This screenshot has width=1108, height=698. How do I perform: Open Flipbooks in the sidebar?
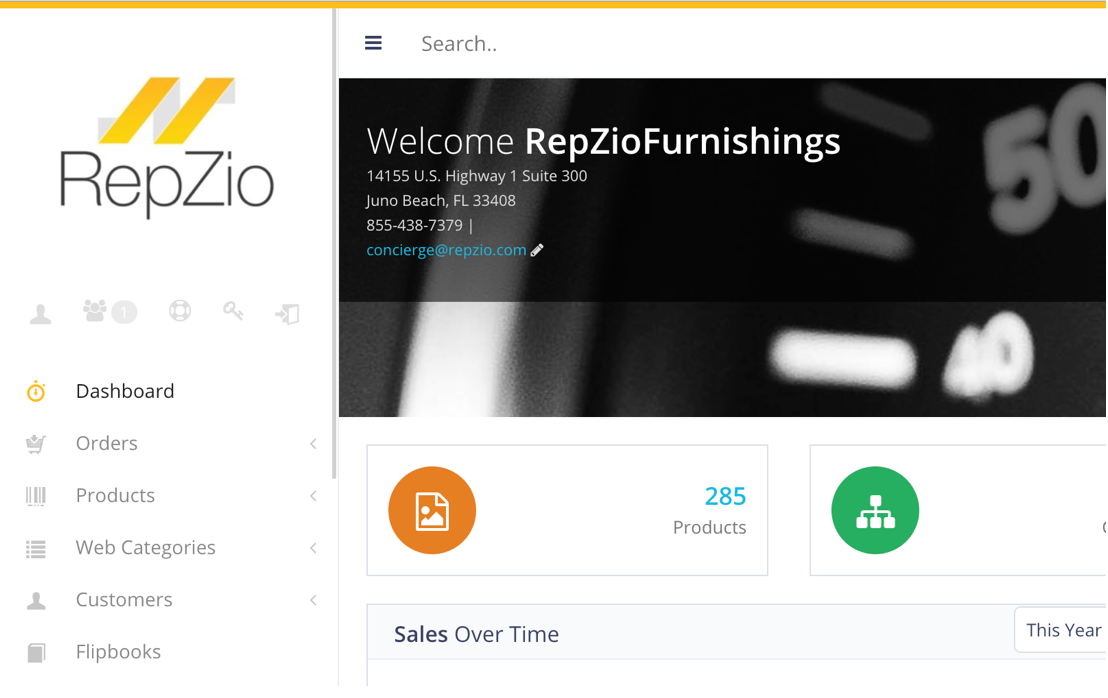coord(118,652)
